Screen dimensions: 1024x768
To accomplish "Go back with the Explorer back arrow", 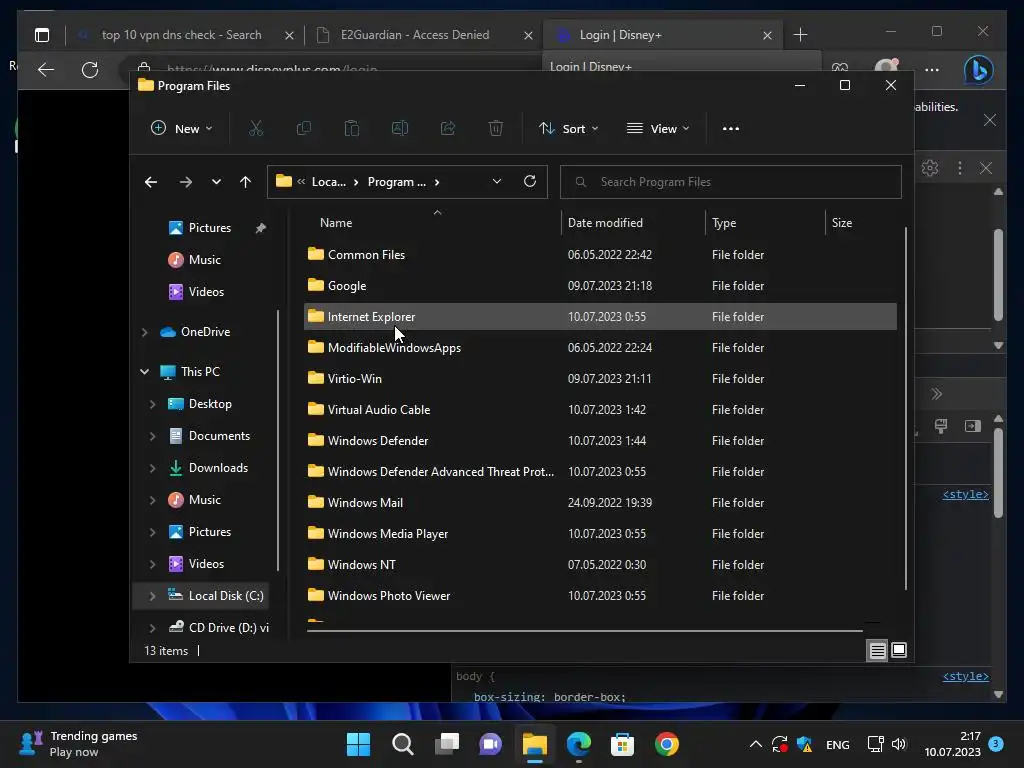I will click(x=151, y=182).
